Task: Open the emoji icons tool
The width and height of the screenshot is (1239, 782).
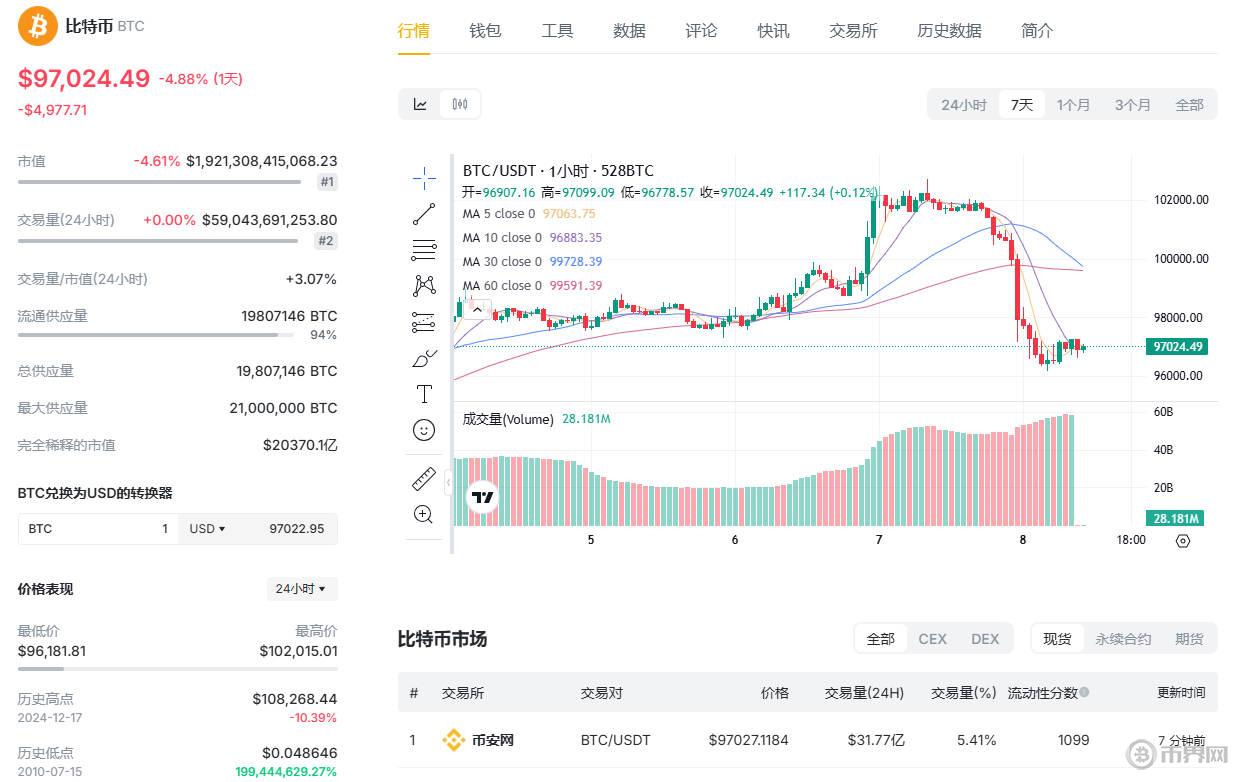Action: point(424,430)
